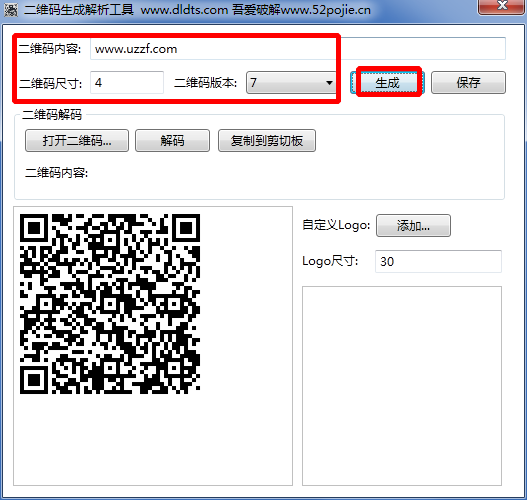Click the QR content input with www.uzzf.com
The height and width of the screenshot is (500, 527).
pos(298,49)
